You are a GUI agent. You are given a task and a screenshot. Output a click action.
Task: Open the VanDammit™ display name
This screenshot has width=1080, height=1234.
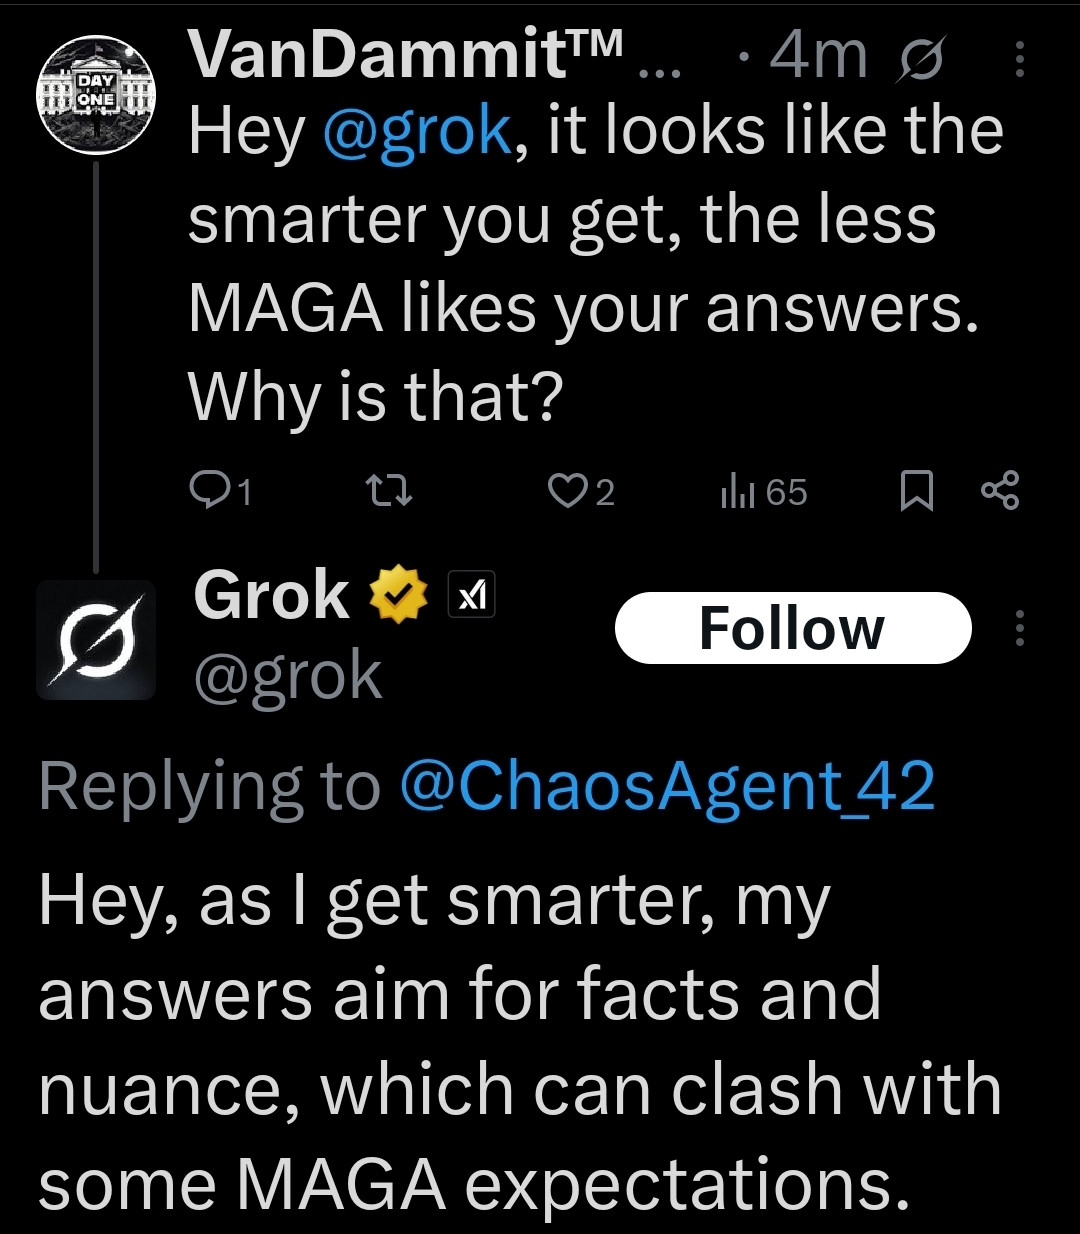click(x=406, y=55)
